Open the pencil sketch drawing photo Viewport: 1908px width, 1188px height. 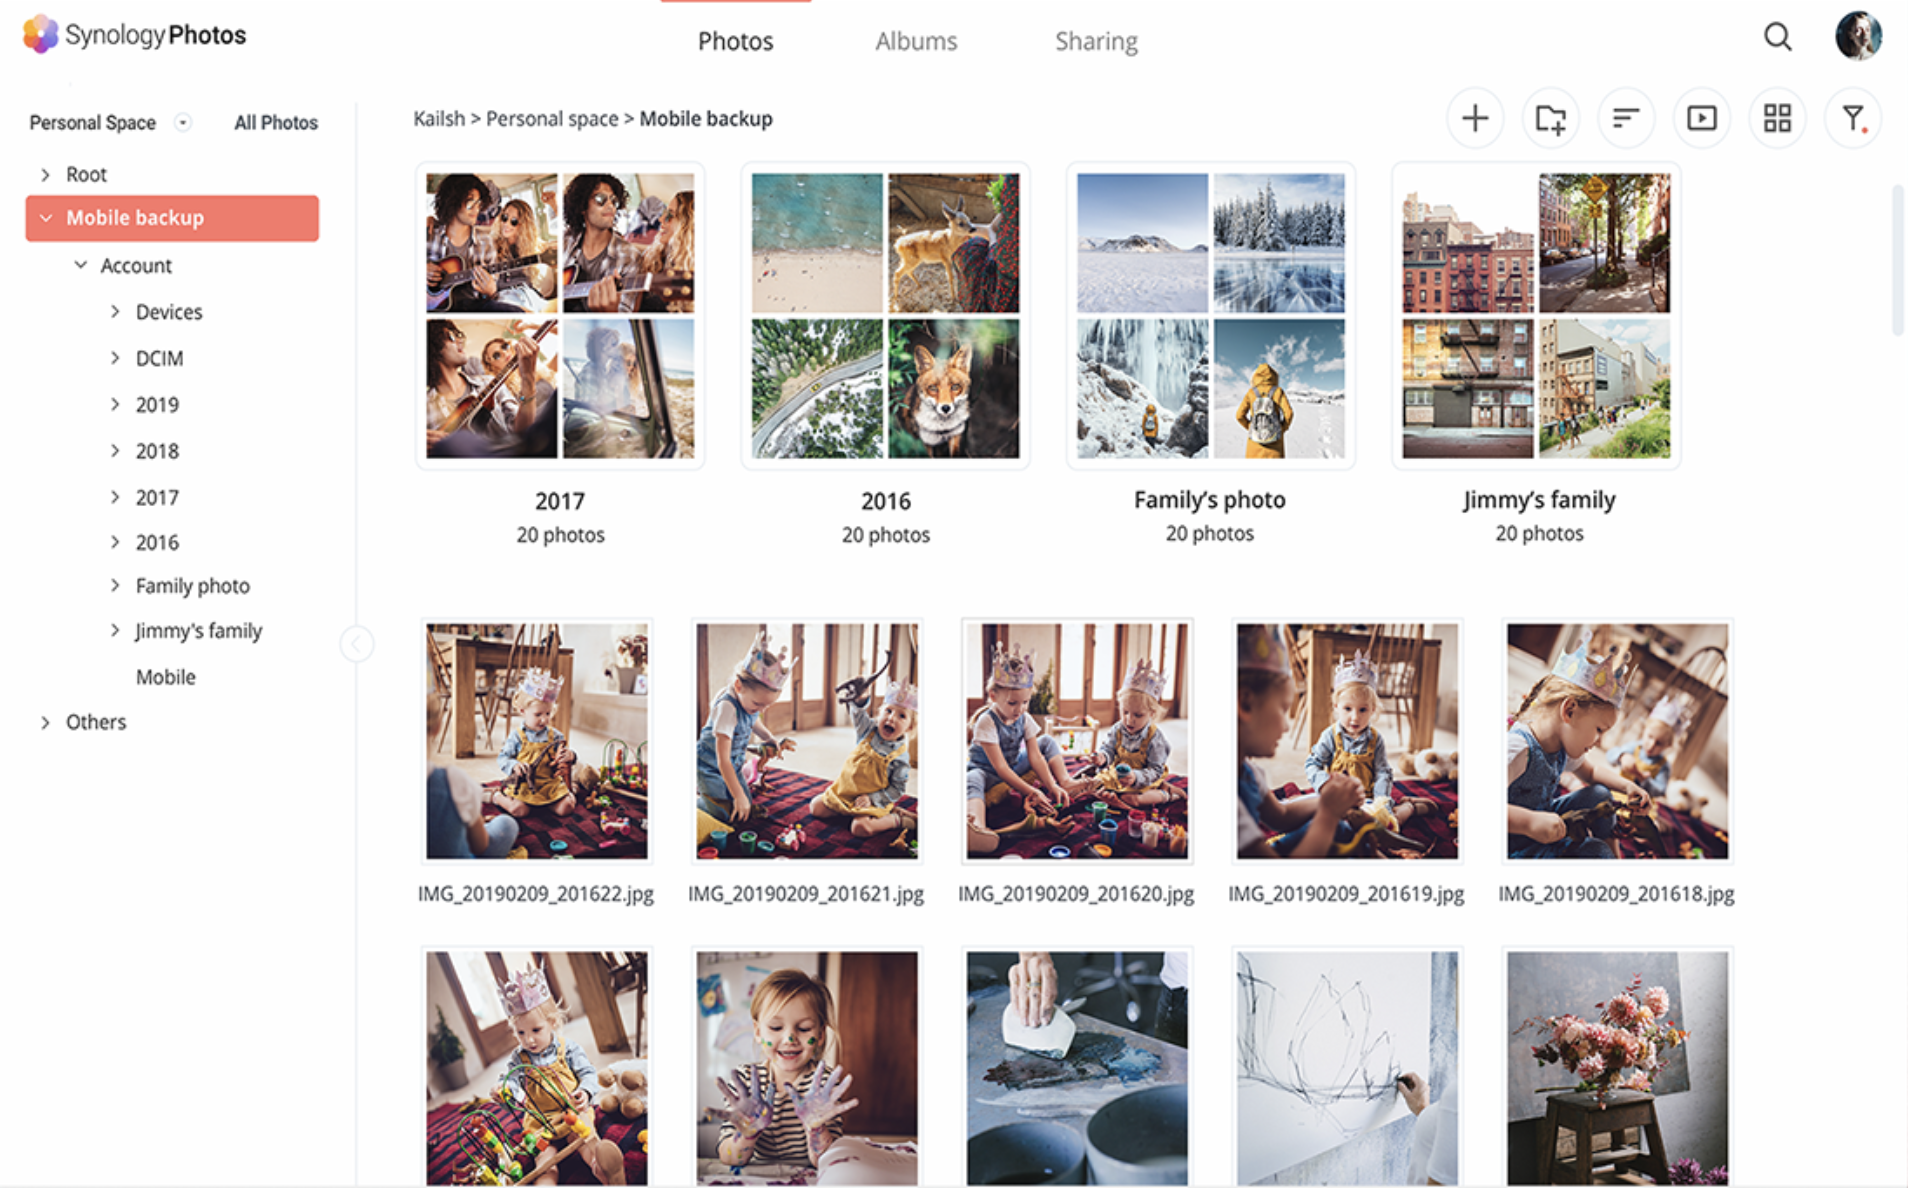click(1347, 1067)
